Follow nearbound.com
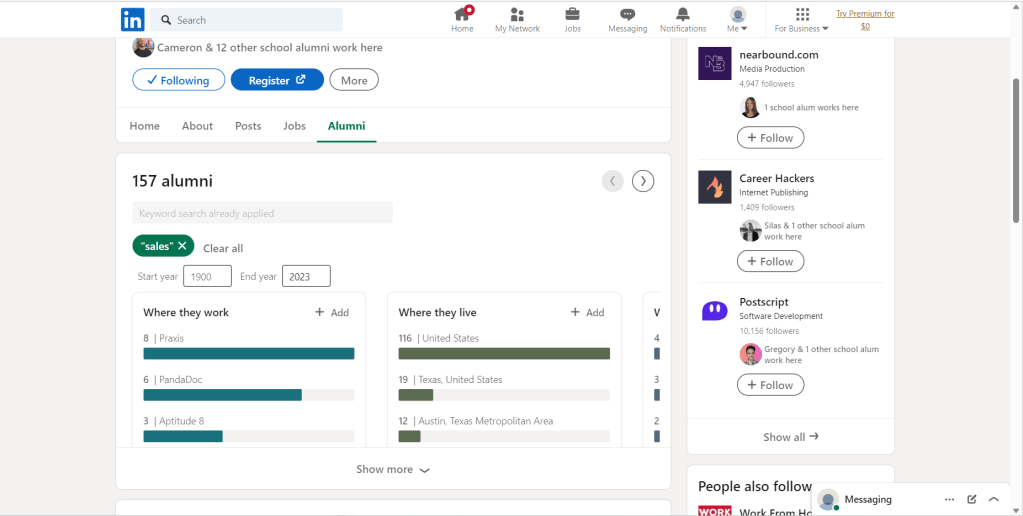 (x=770, y=138)
